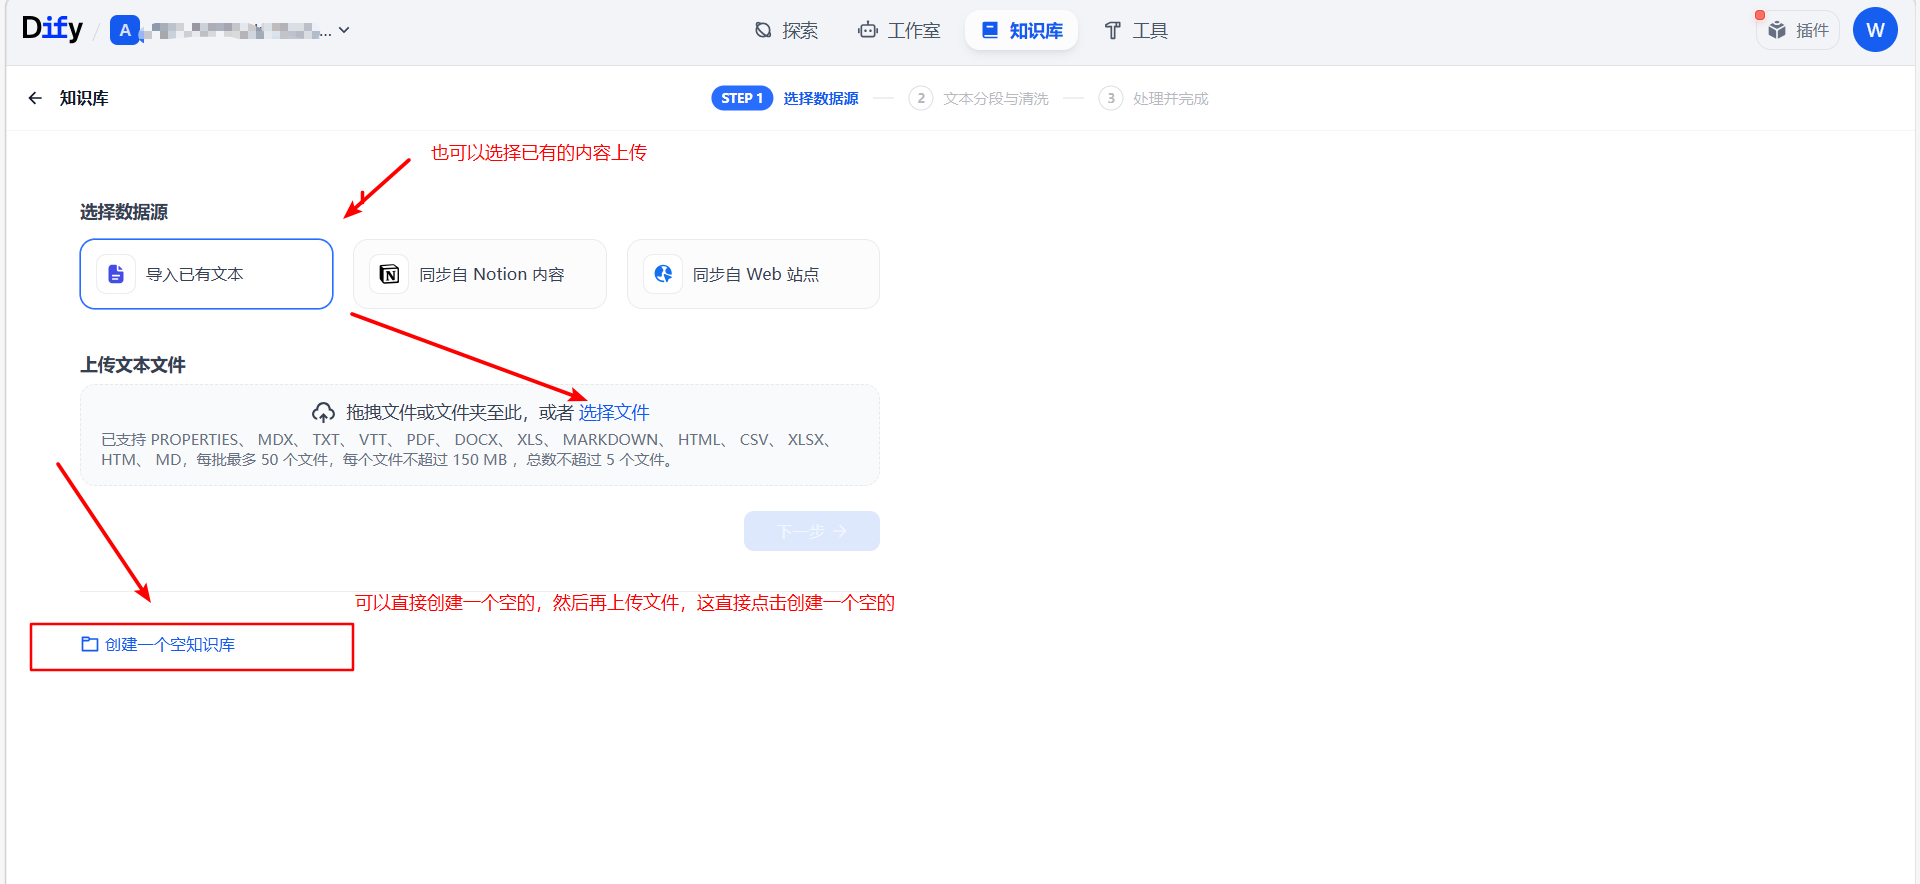Click the Notion logo icon
This screenshot has width=1920, height=884.
click(390, 274)
